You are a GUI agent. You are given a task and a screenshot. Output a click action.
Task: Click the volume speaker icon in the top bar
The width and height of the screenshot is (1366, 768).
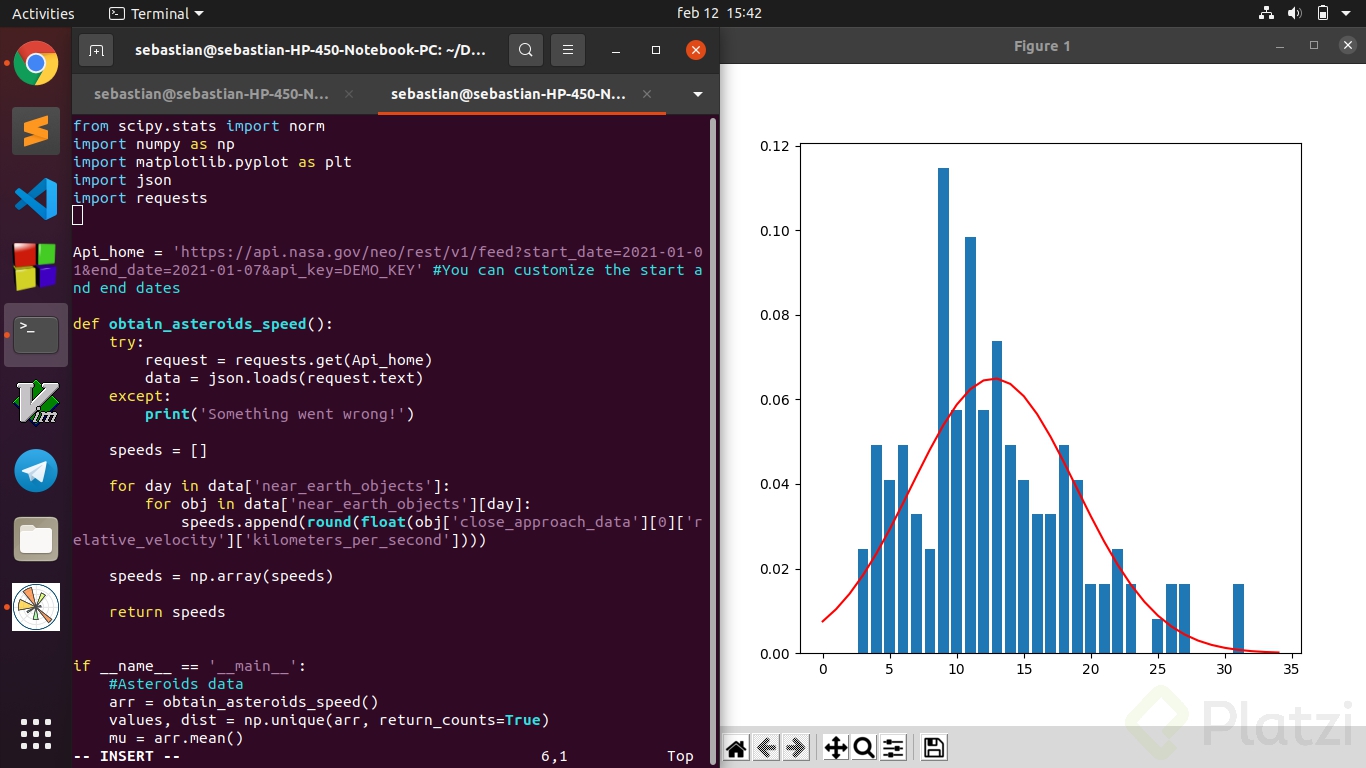[x=1294, y=13]
